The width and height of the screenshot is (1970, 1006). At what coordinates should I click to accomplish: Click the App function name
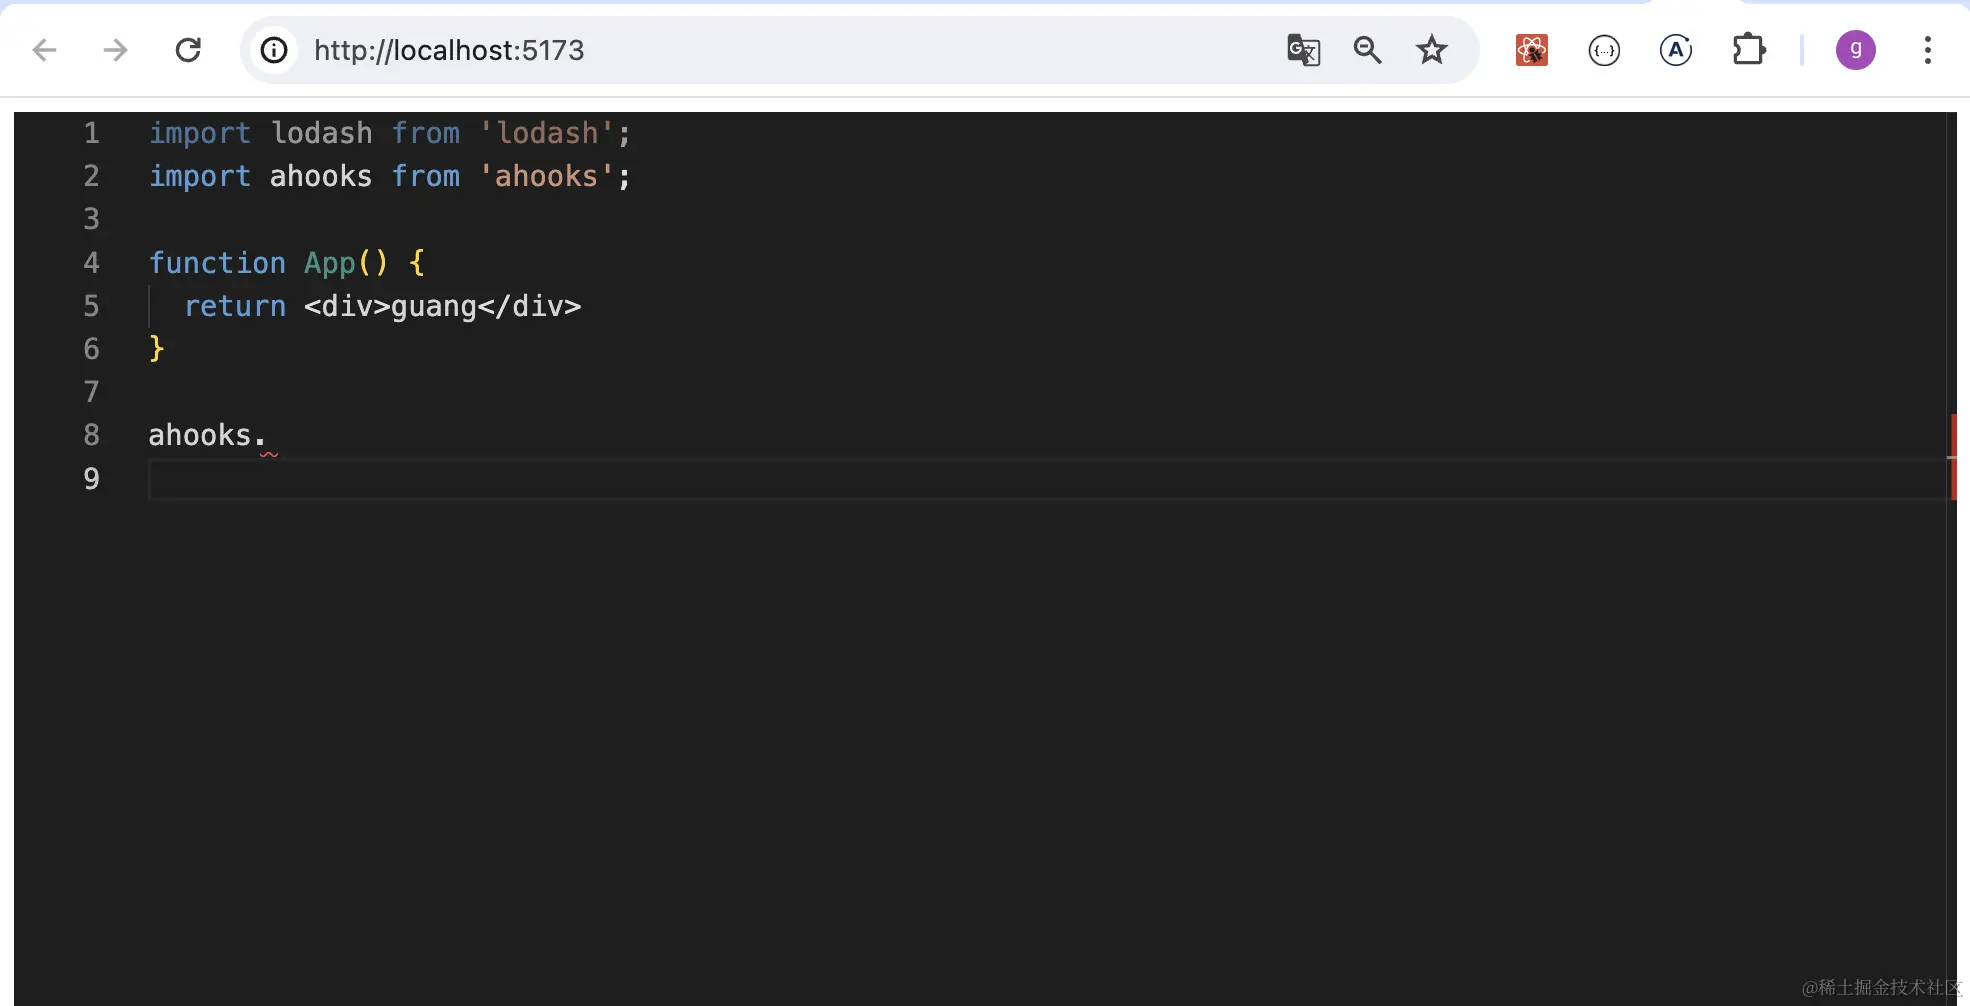coord(330,263)
